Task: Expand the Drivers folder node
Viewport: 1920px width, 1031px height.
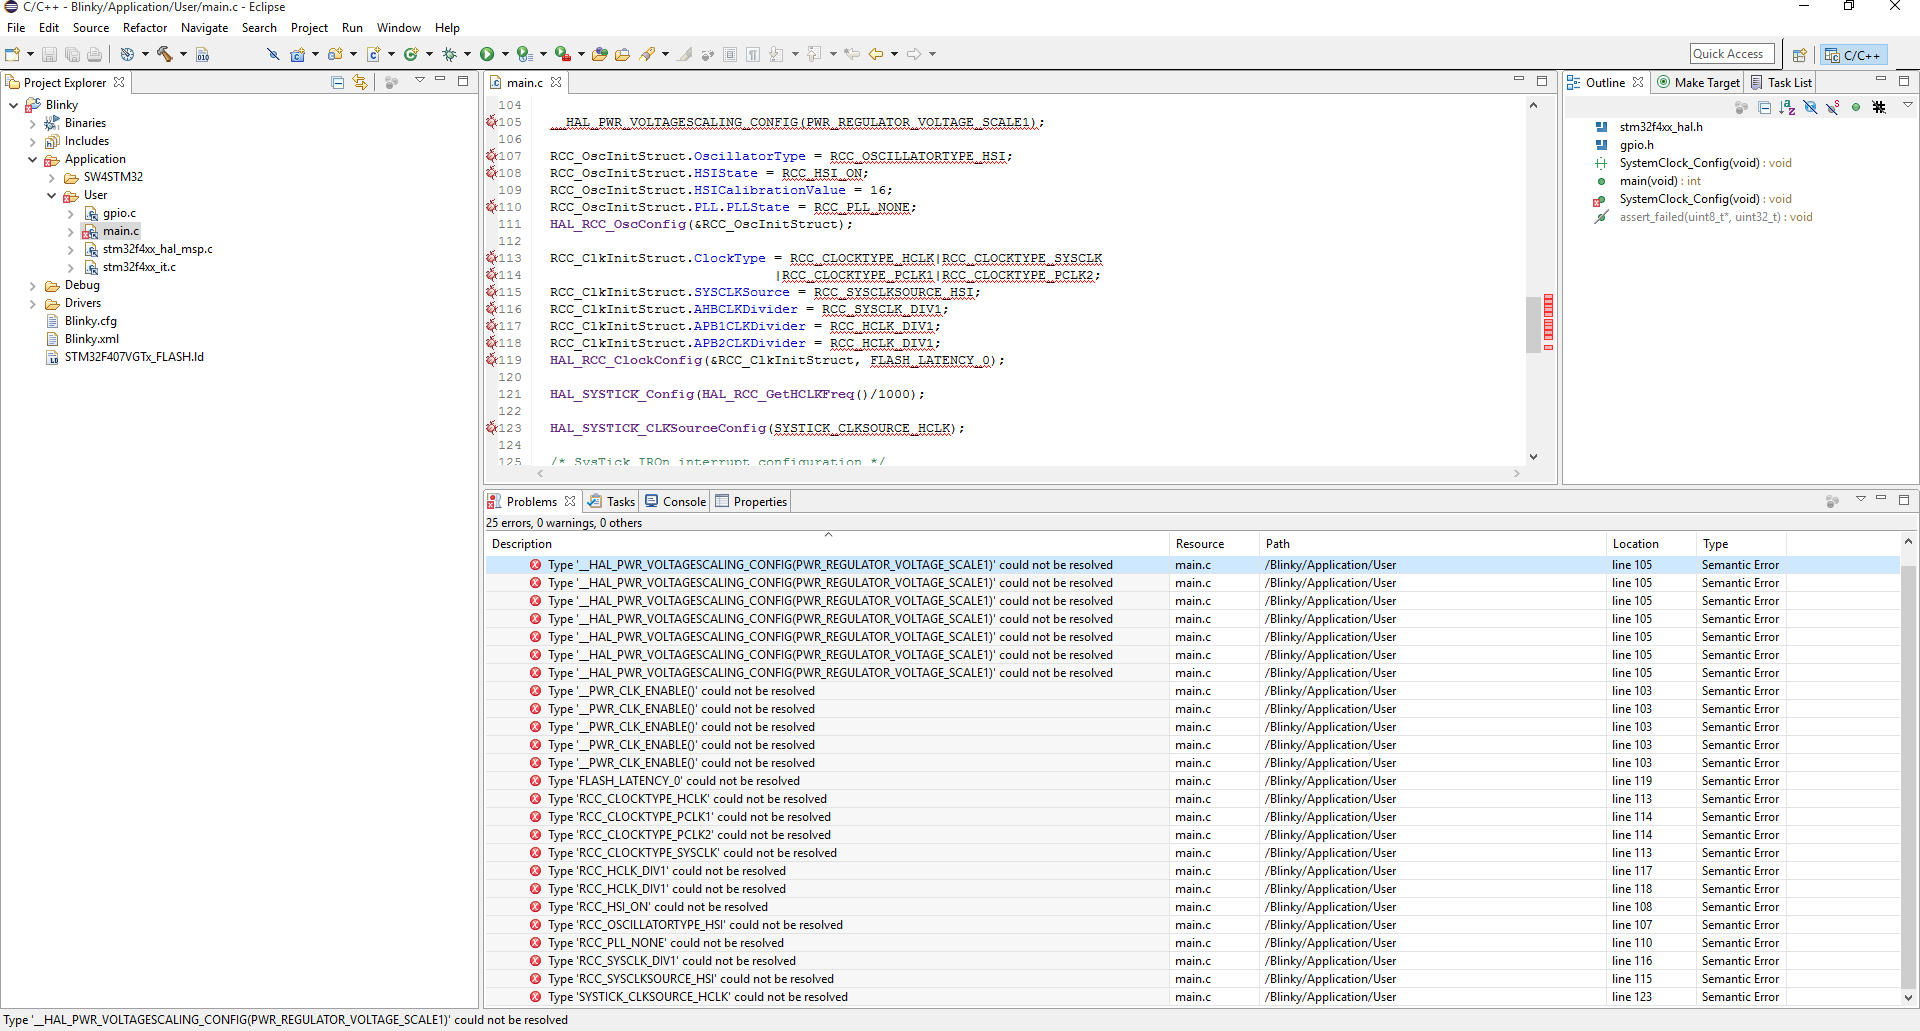Action: pos(32,303)
